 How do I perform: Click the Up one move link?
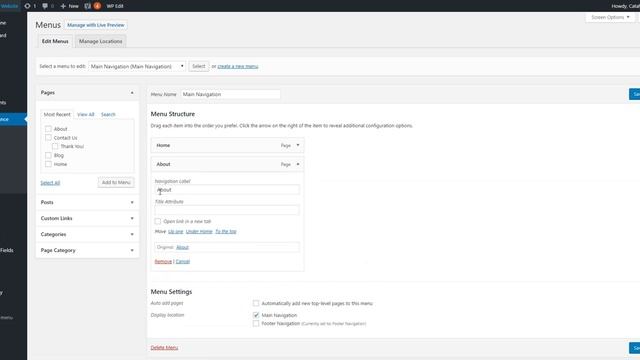176,231
